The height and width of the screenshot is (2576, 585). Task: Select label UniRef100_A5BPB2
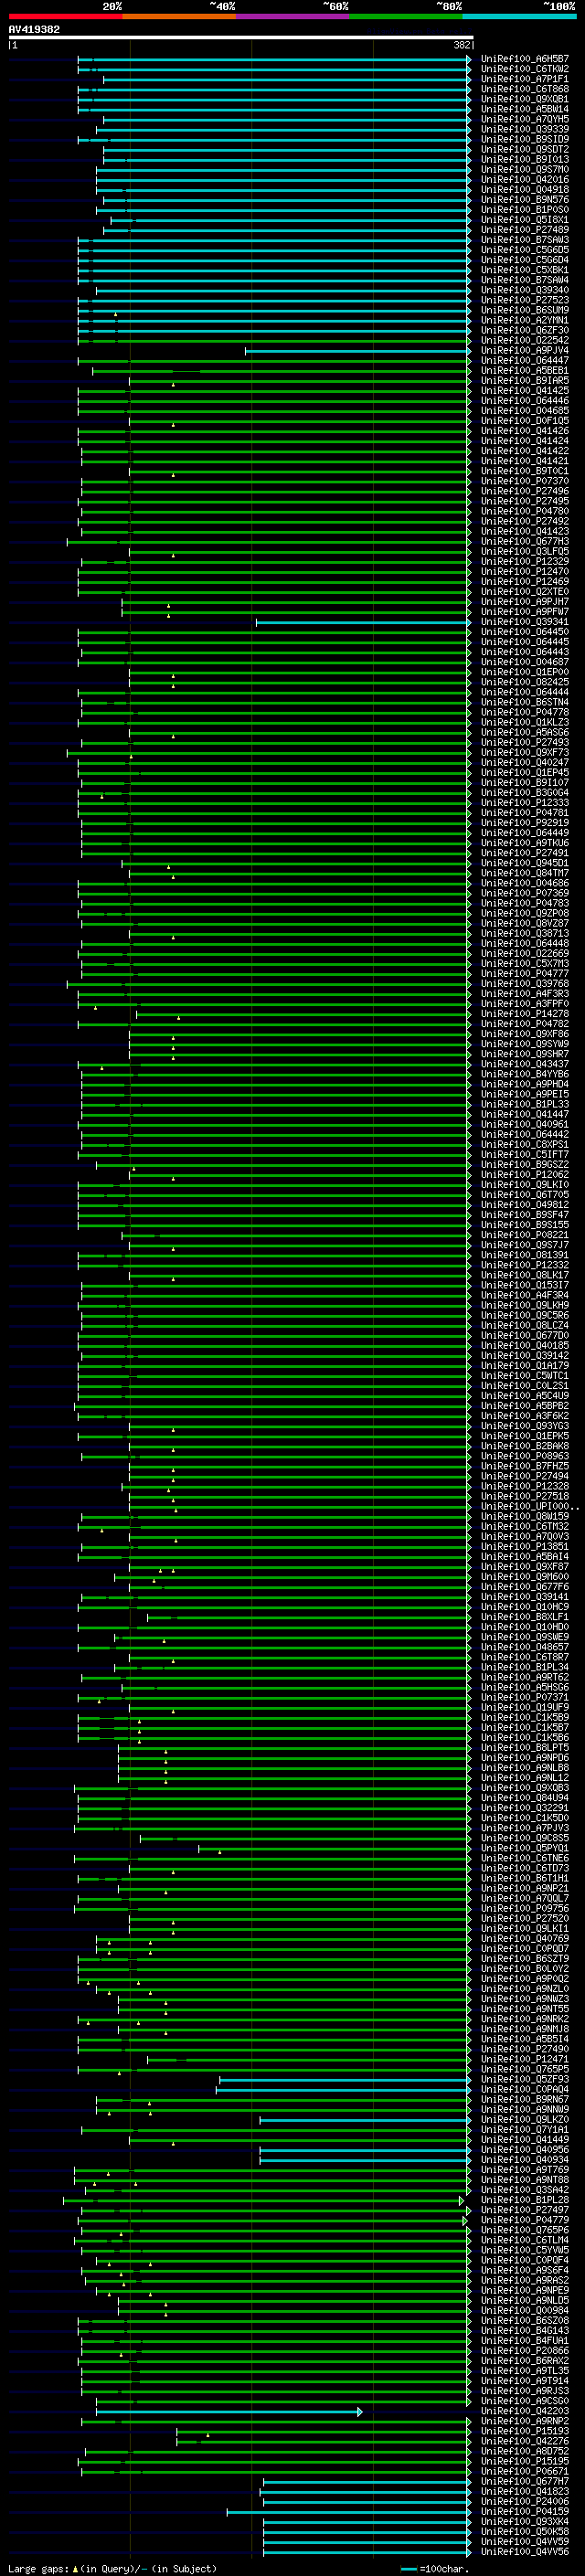click(524, 1406)
